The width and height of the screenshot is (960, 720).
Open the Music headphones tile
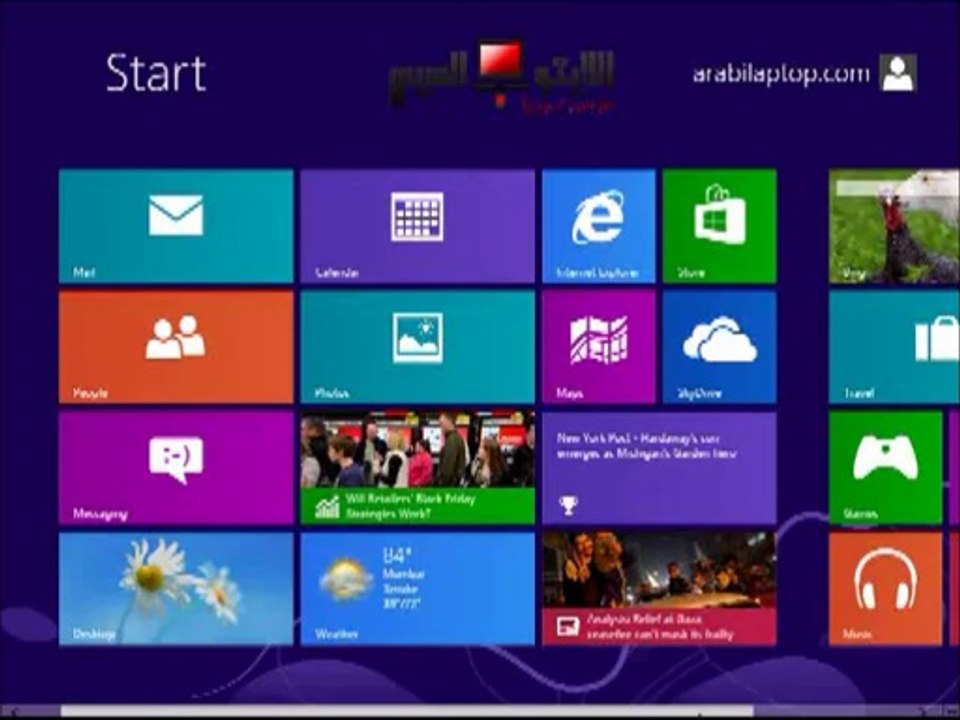885,588
